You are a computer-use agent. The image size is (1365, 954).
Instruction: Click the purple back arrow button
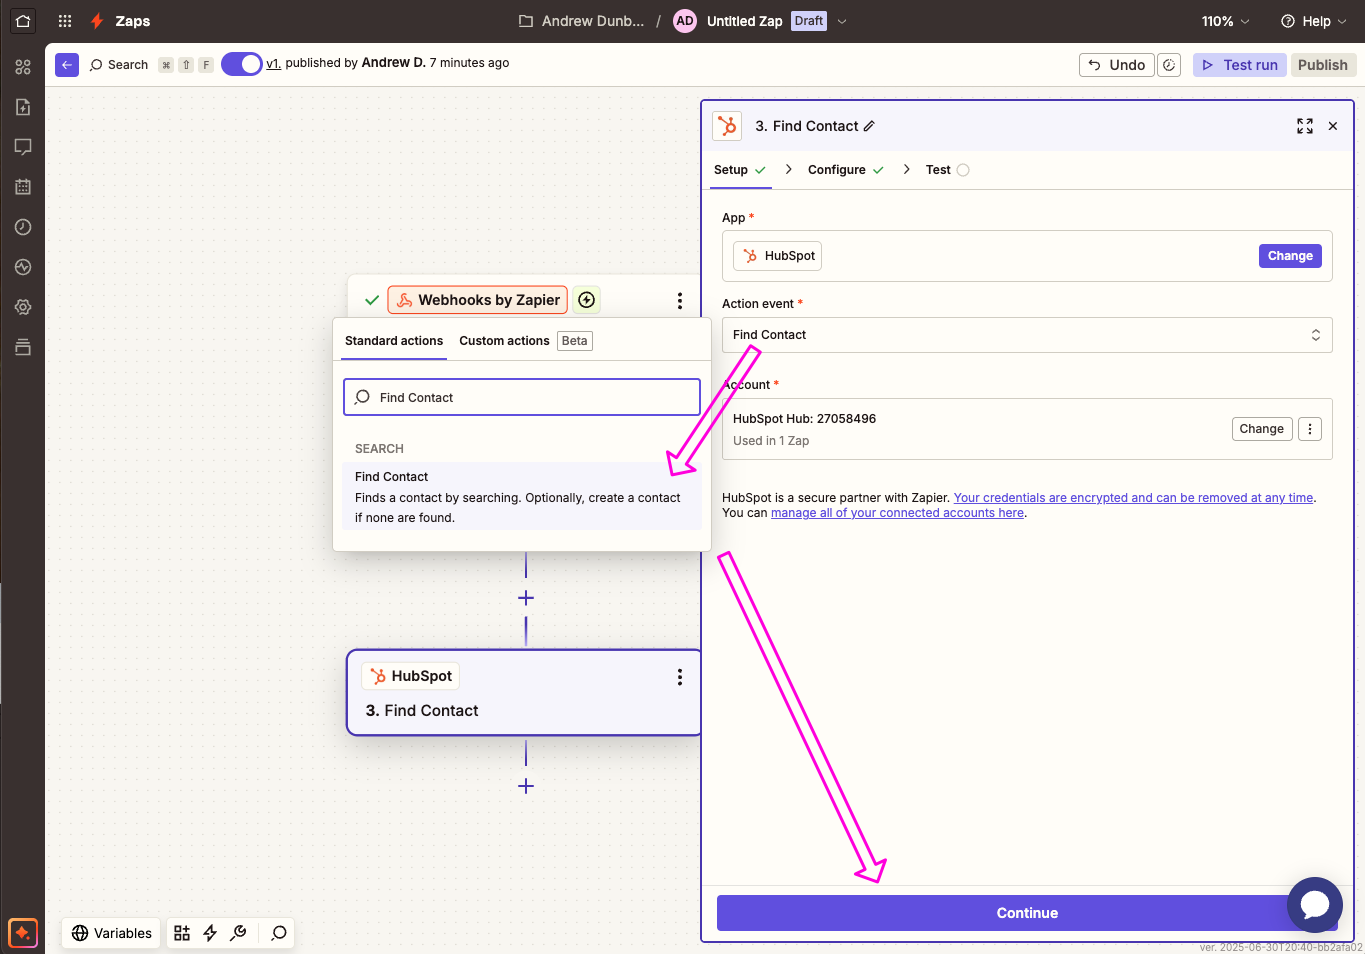point(67,65)
